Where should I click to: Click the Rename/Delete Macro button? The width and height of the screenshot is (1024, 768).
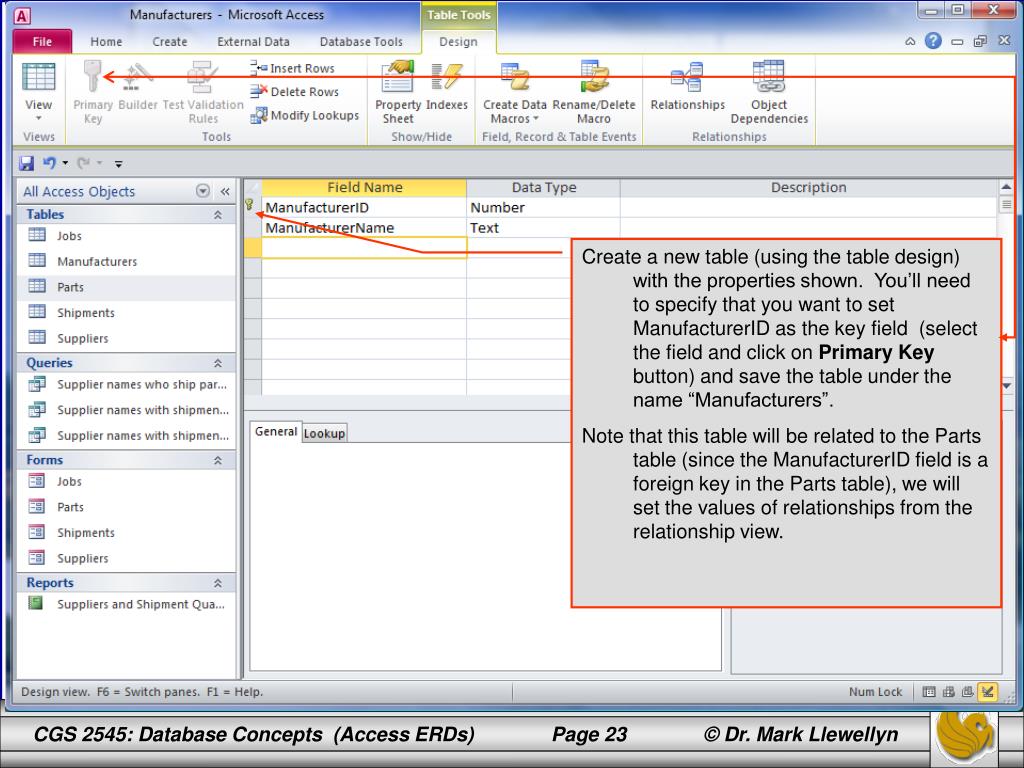(594, 92)
